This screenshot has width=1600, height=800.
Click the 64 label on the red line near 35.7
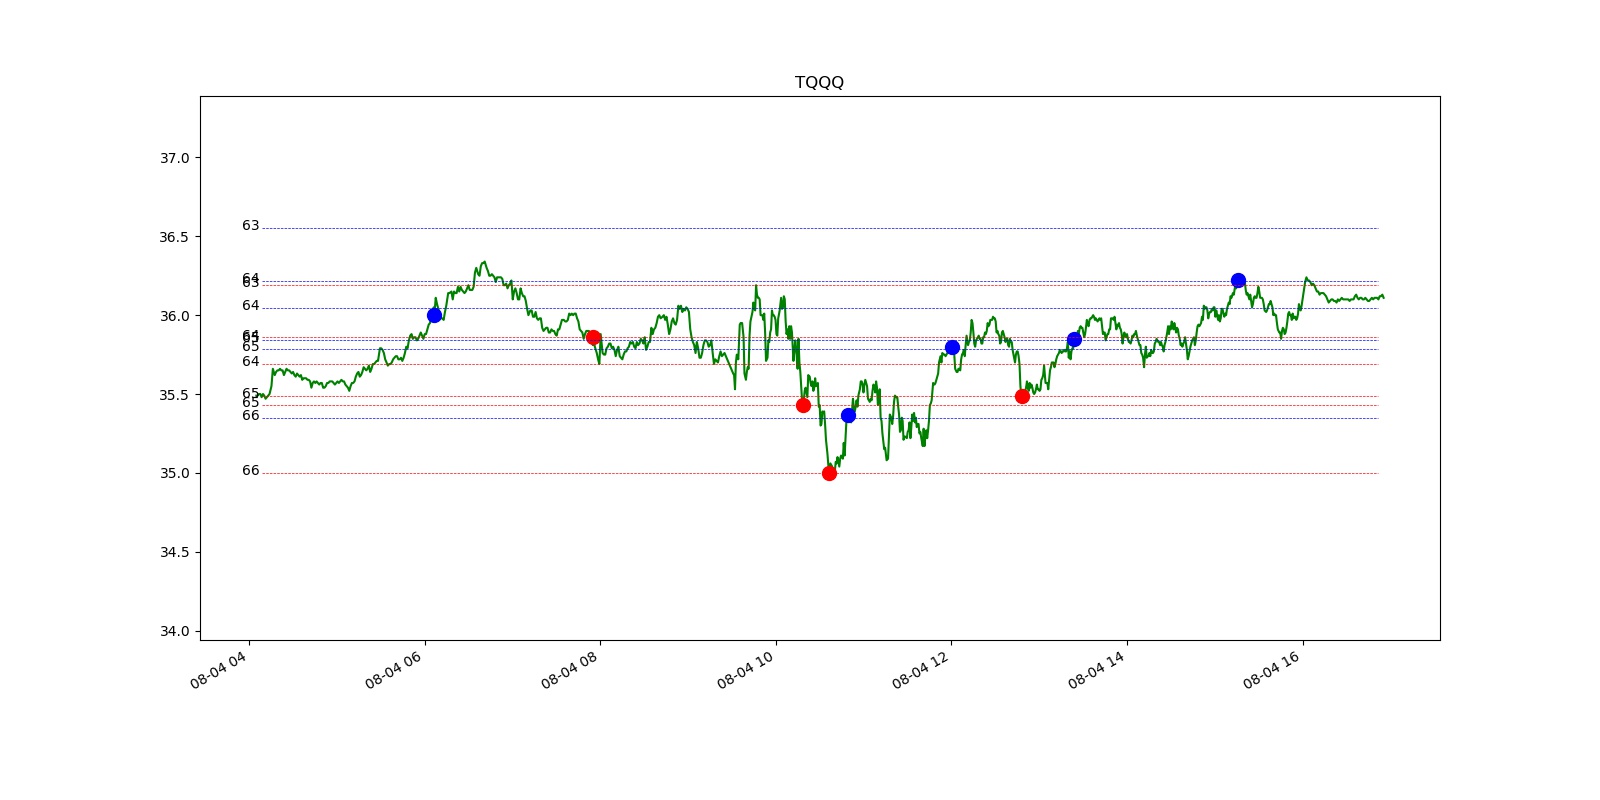pyautogui.click(x=250, y=361)
